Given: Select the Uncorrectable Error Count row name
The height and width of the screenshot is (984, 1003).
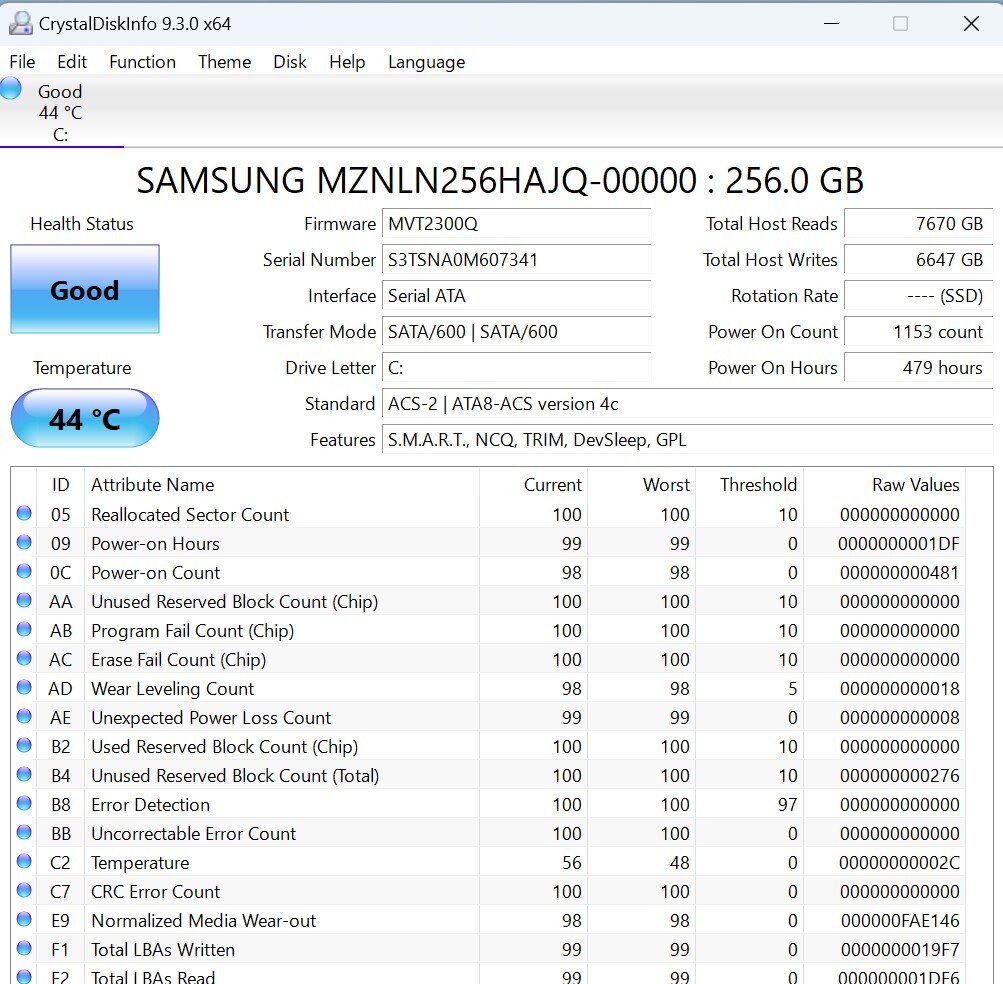Looking at the screenshot, I should tap(194, 834).
